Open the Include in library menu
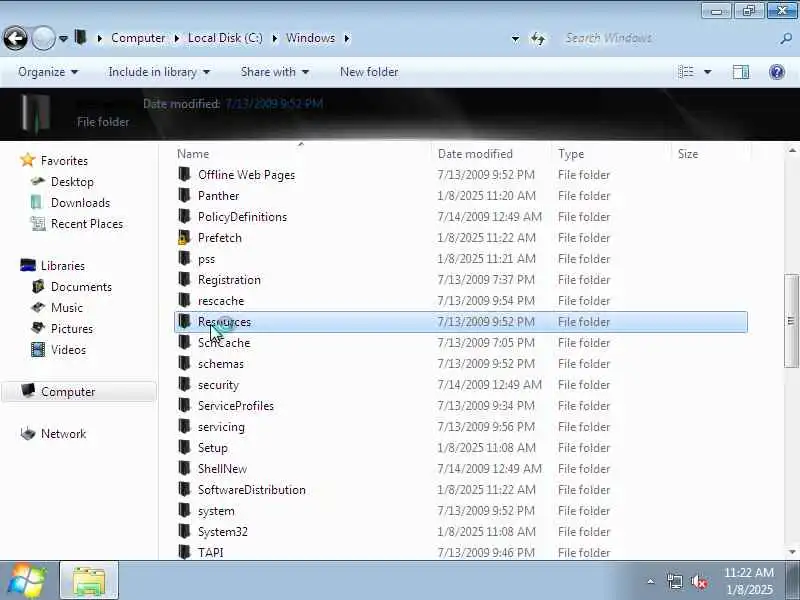800x600 pixels. click(159, 72)
